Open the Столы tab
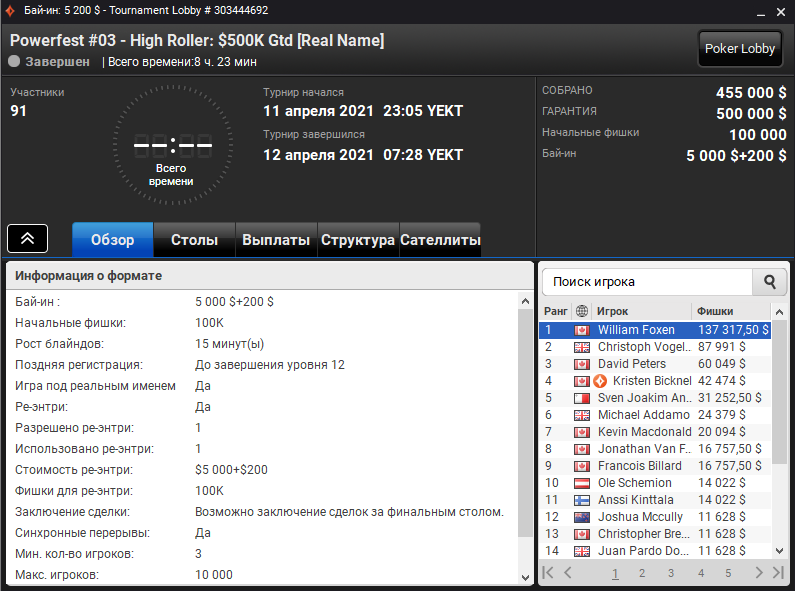This screenshot has height=591, width=795. coord(194,240)
